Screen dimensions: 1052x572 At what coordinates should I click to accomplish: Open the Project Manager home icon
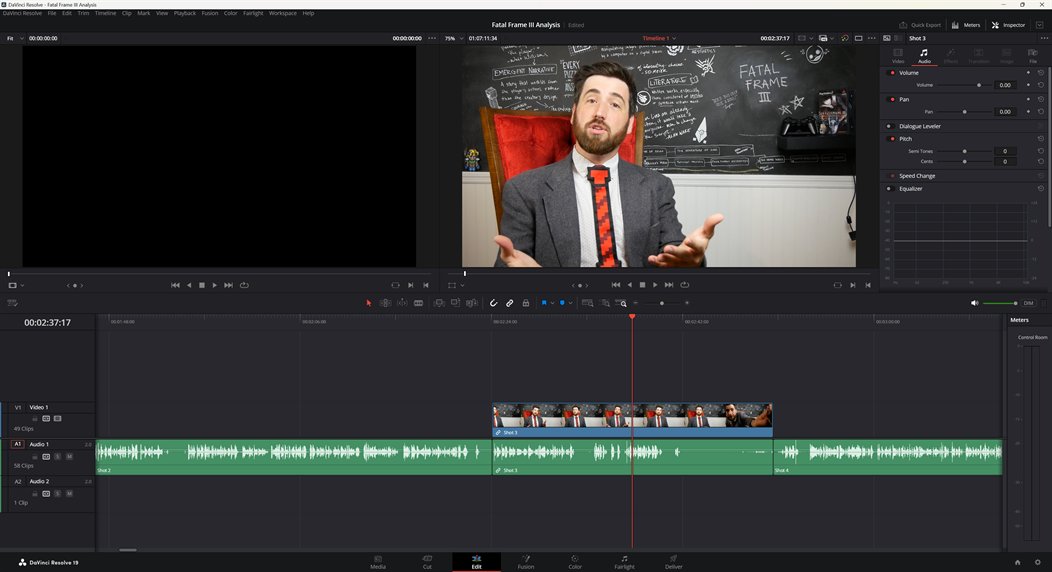(x=1017, y=562)
